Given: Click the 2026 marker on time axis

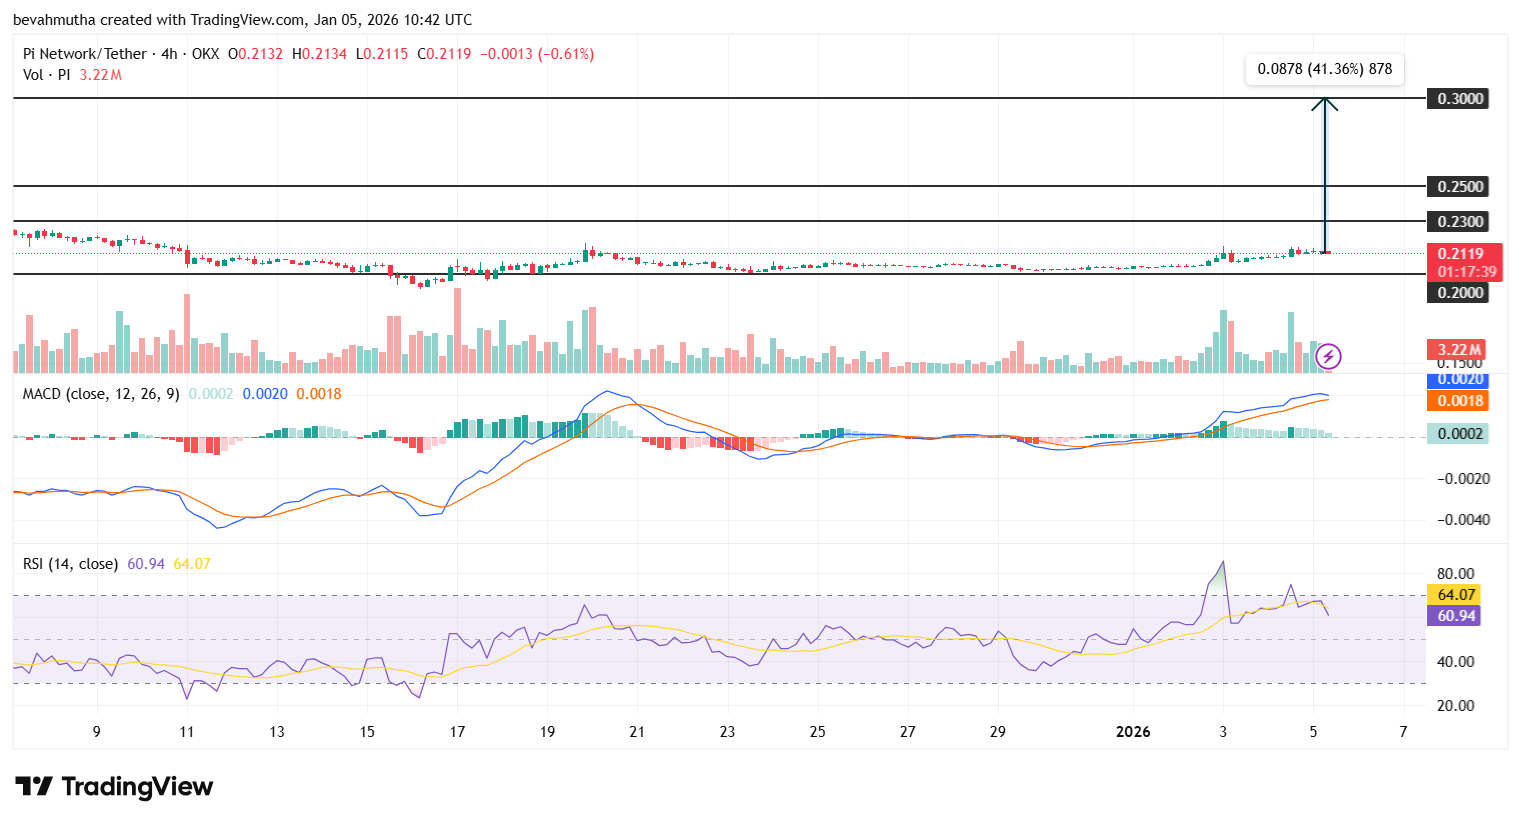Looking at the screenshot, I should pos(1133,732).
